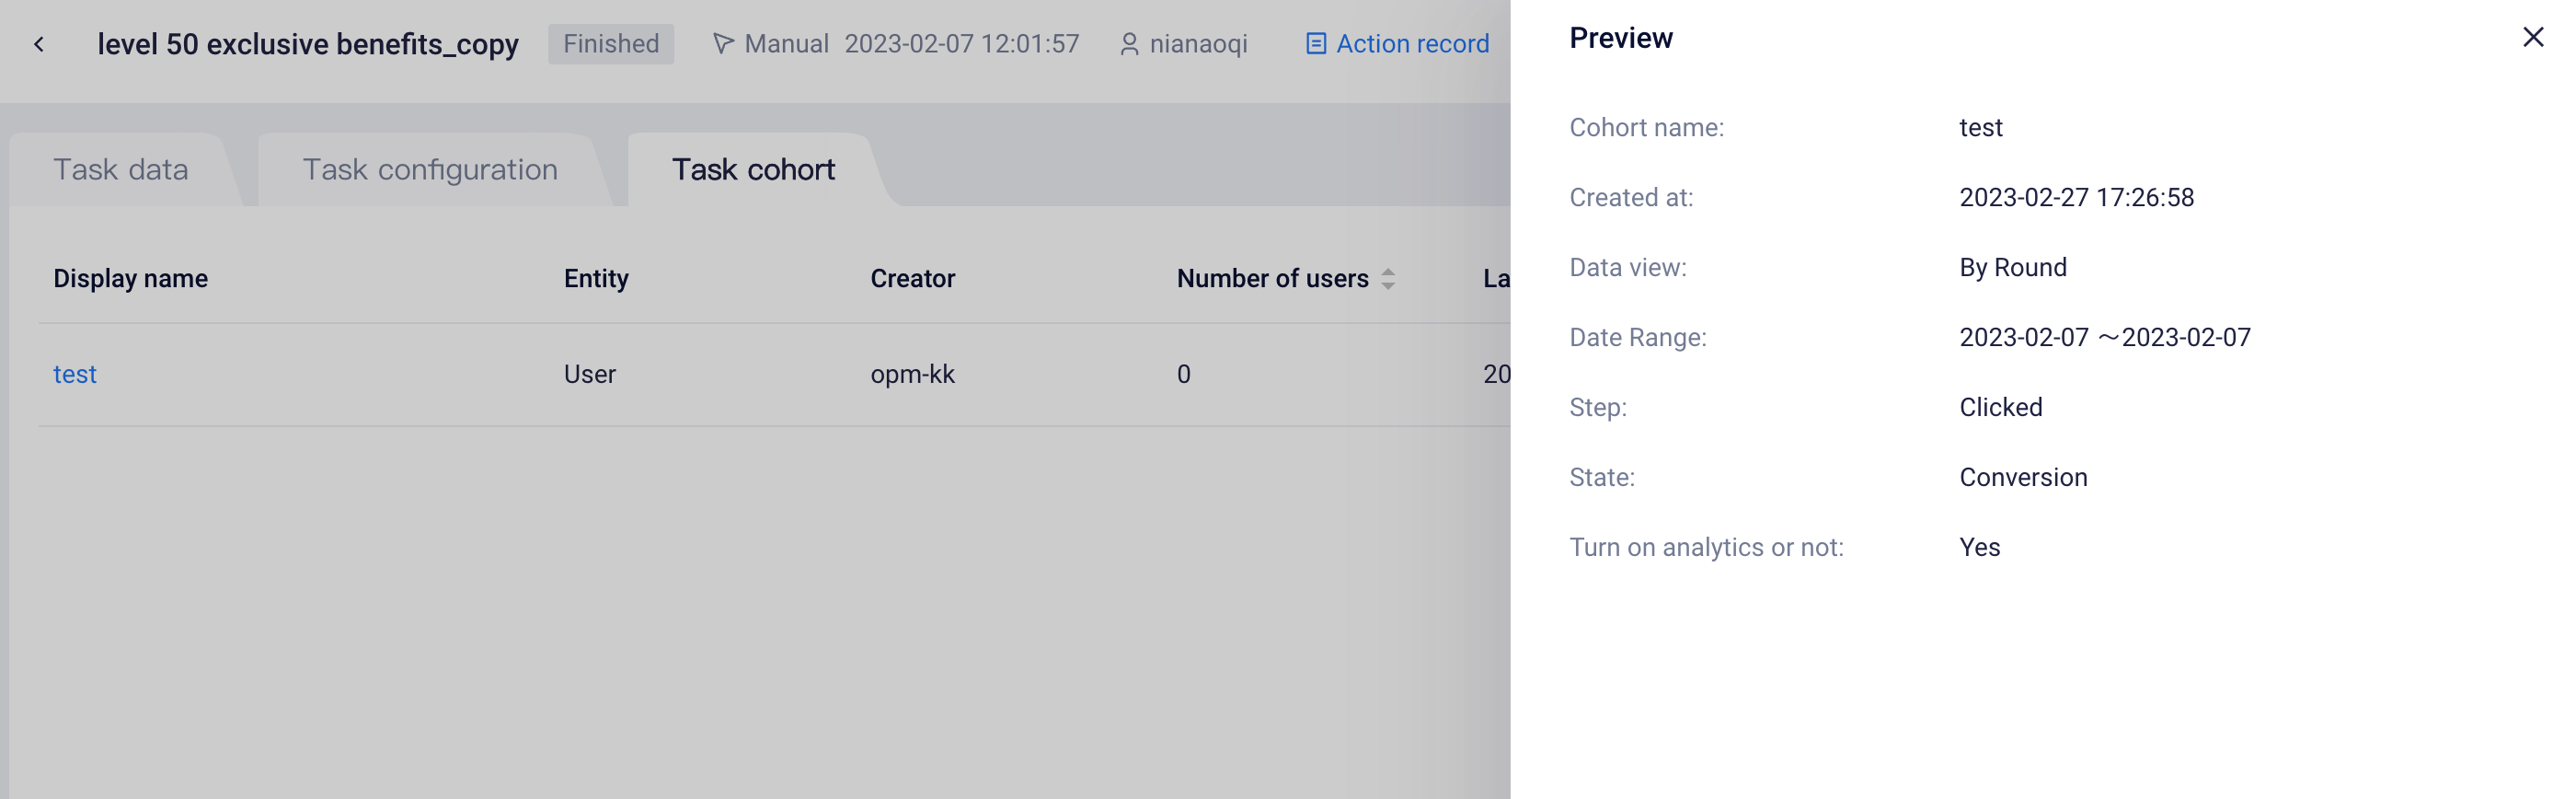Click the opm-kk creator cell

[x=913, y=375]
